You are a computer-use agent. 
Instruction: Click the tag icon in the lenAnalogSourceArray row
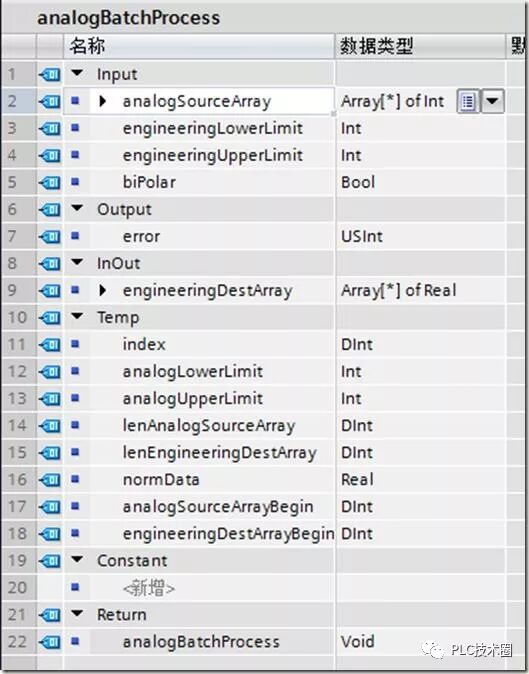(49, 426)
